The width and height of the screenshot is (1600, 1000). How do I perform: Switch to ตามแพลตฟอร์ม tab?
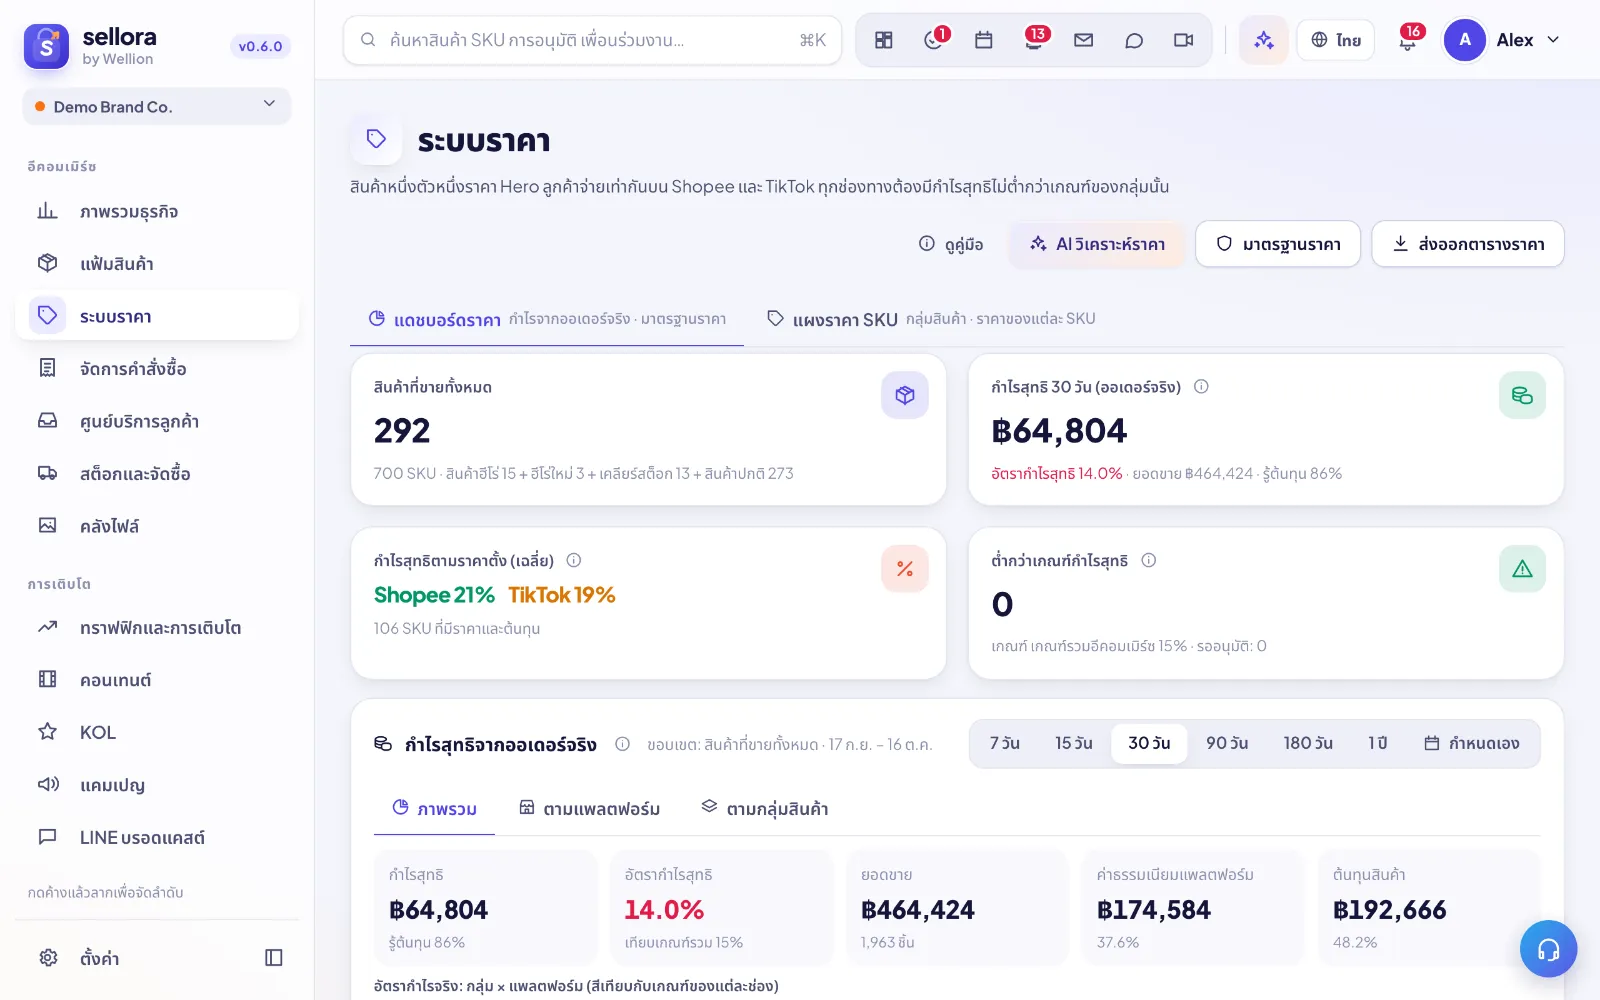[x=589, y=808]
